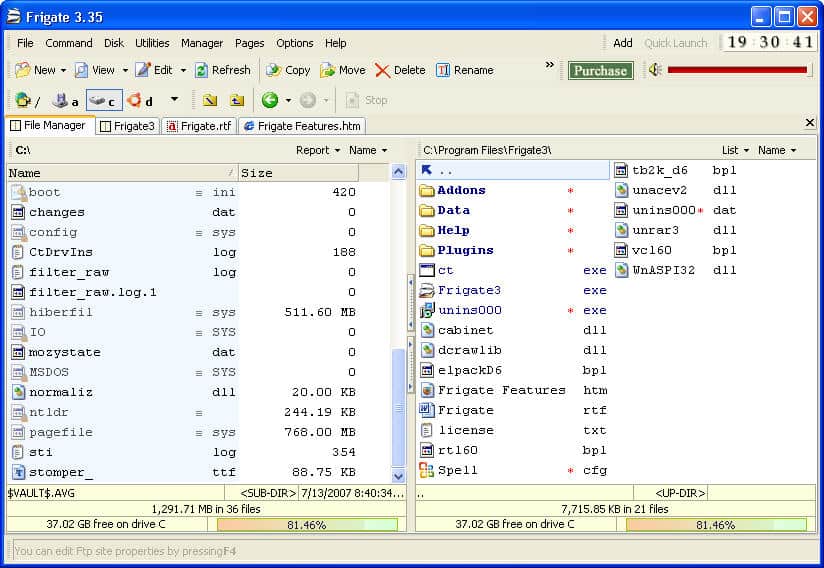Switch to floppy drive a

click(x=65, y=100)
